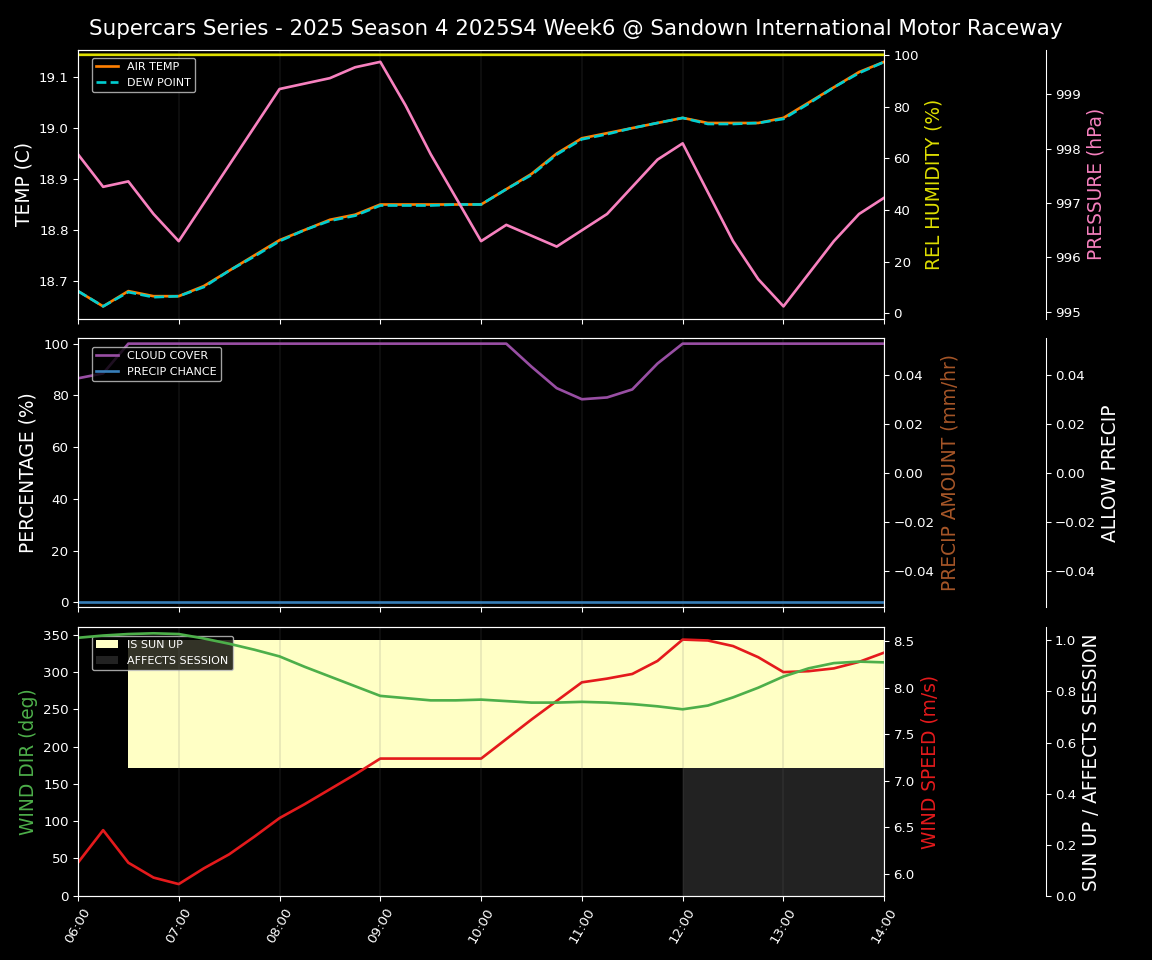Click the PERCENTAGE (%) axis label

point(27,473)
